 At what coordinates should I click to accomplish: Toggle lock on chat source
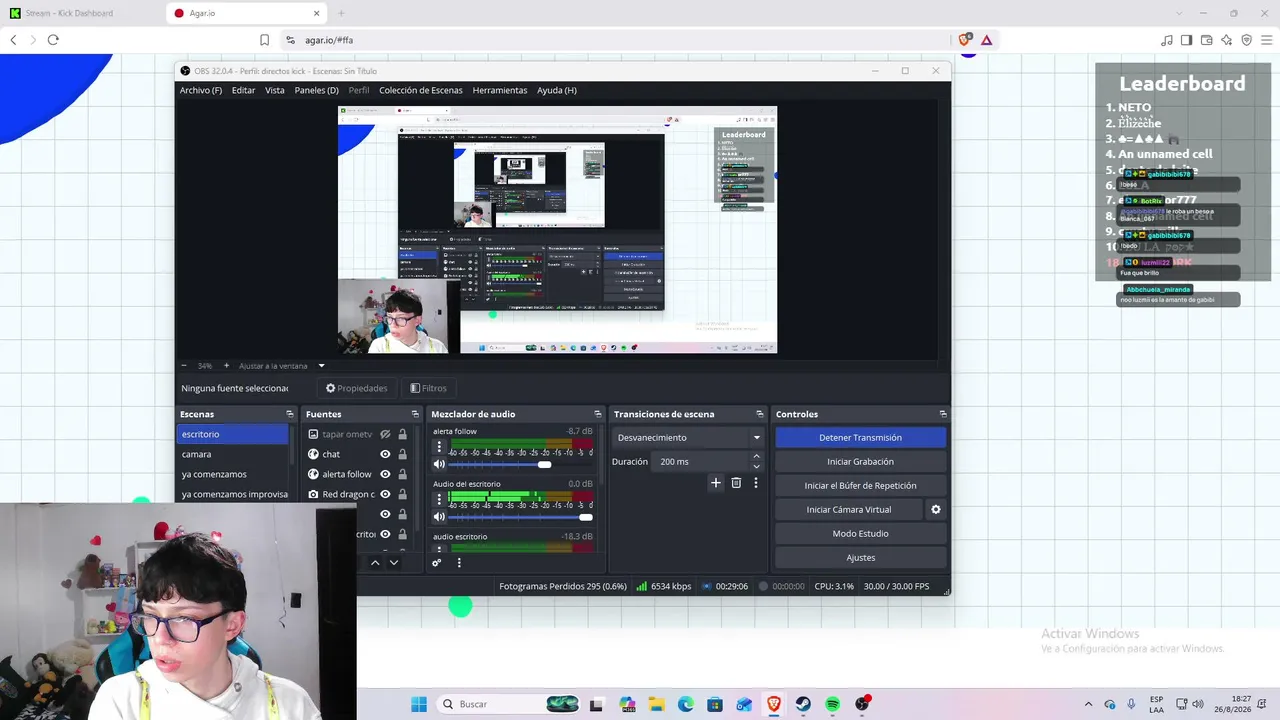[x=402, y=454]
